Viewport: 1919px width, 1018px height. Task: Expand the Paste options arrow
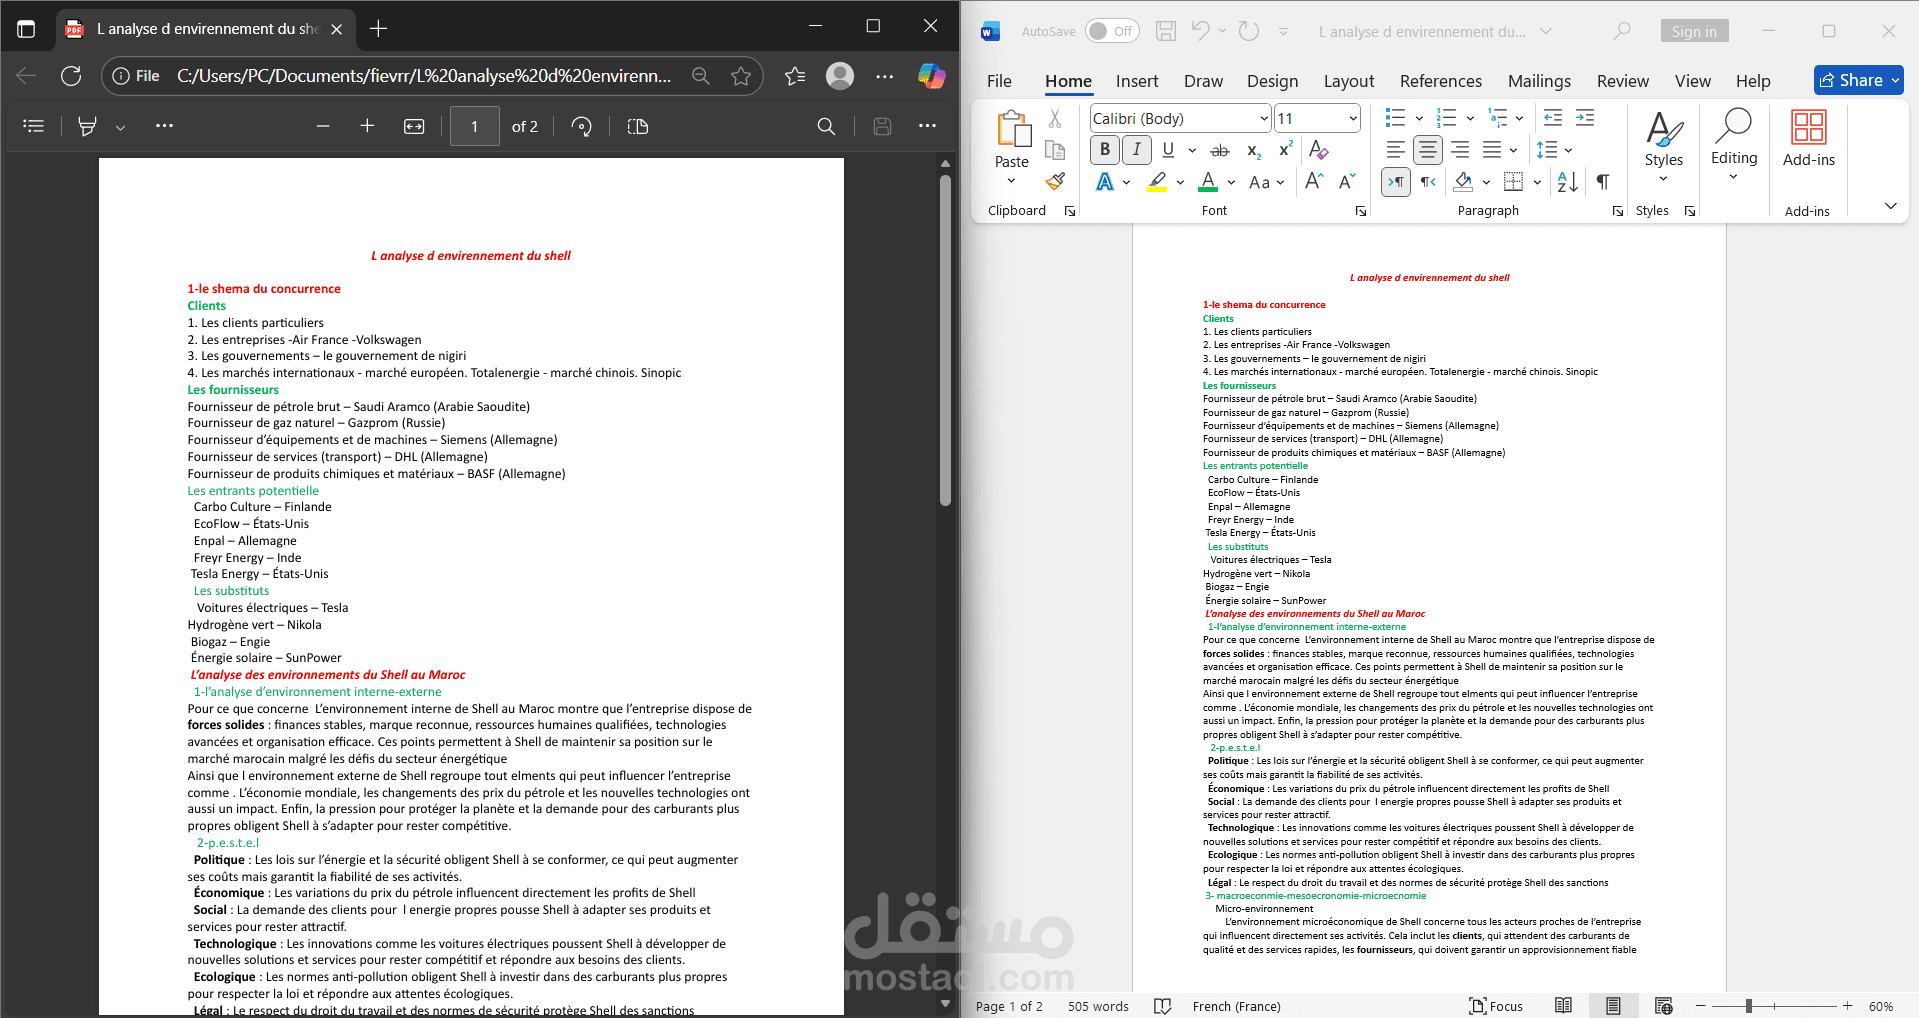coord(1011,181)
